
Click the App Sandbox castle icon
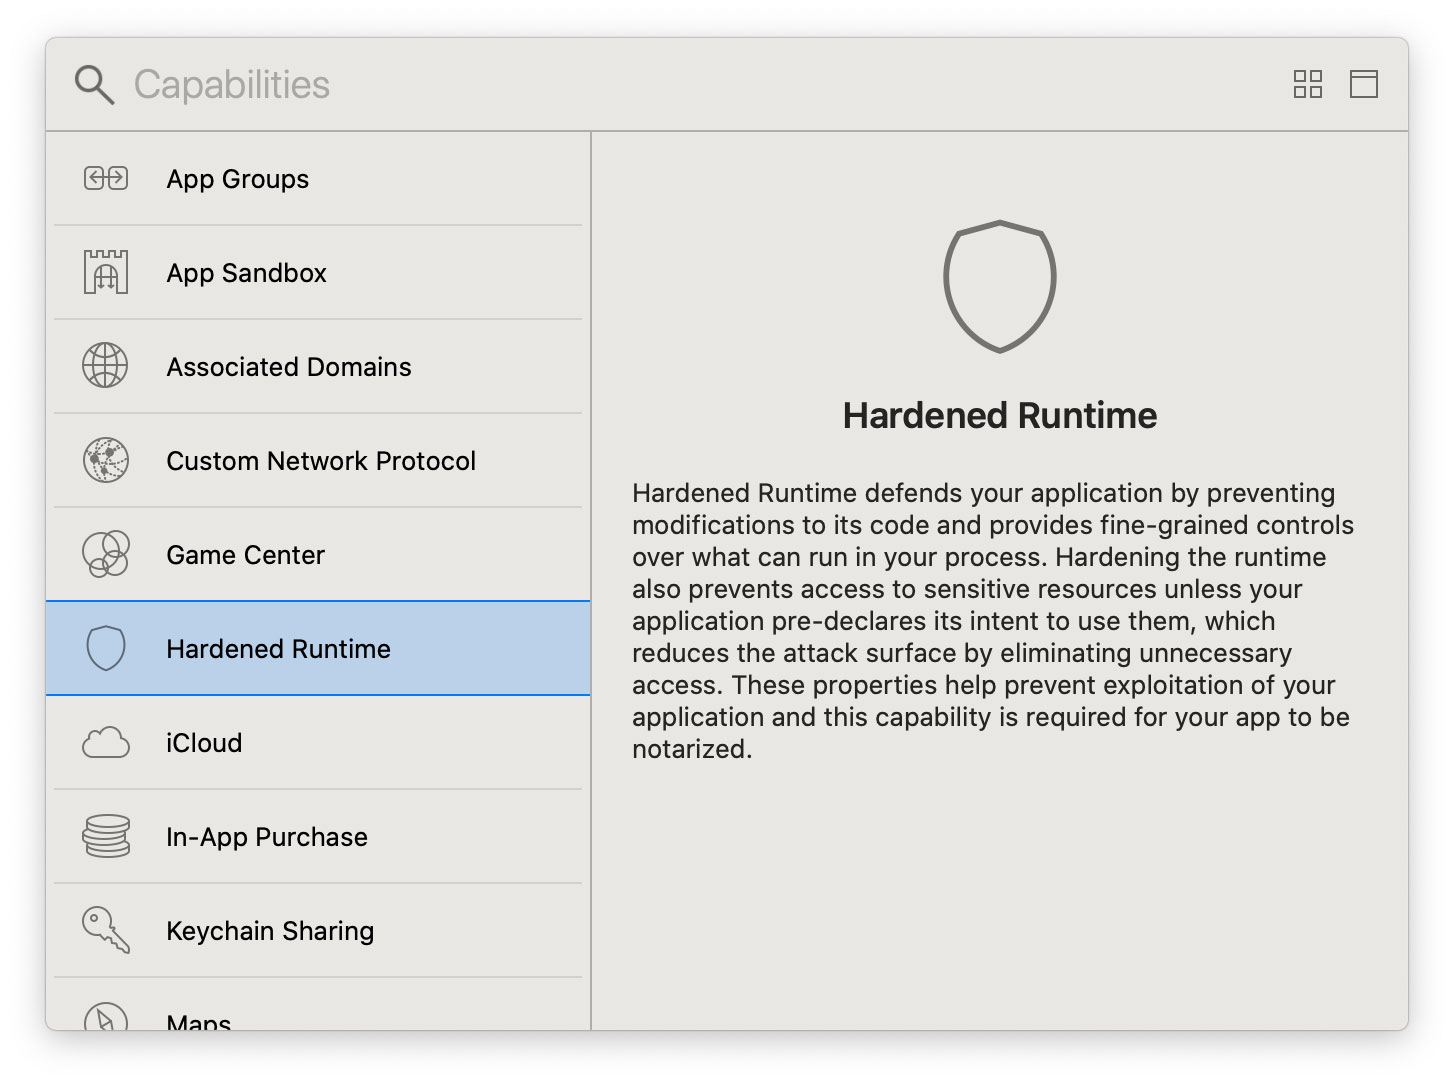click(x=105, y=272)
